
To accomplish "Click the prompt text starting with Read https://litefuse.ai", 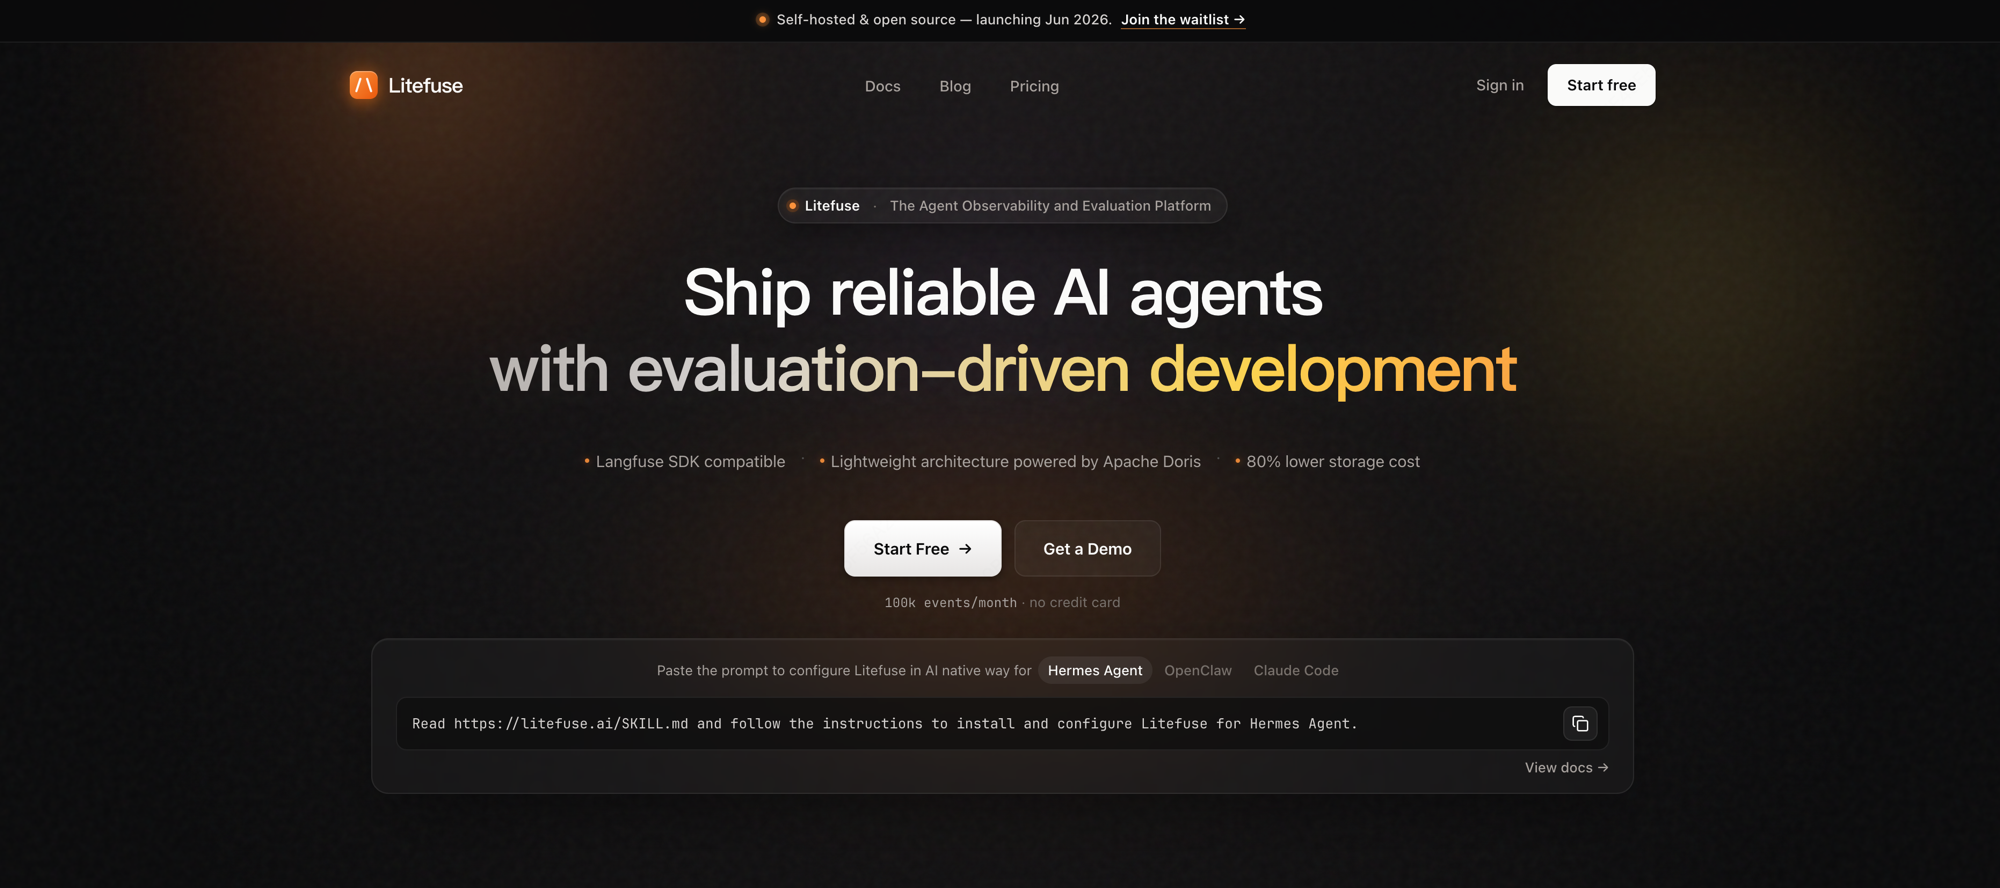I will coord(885,724).
